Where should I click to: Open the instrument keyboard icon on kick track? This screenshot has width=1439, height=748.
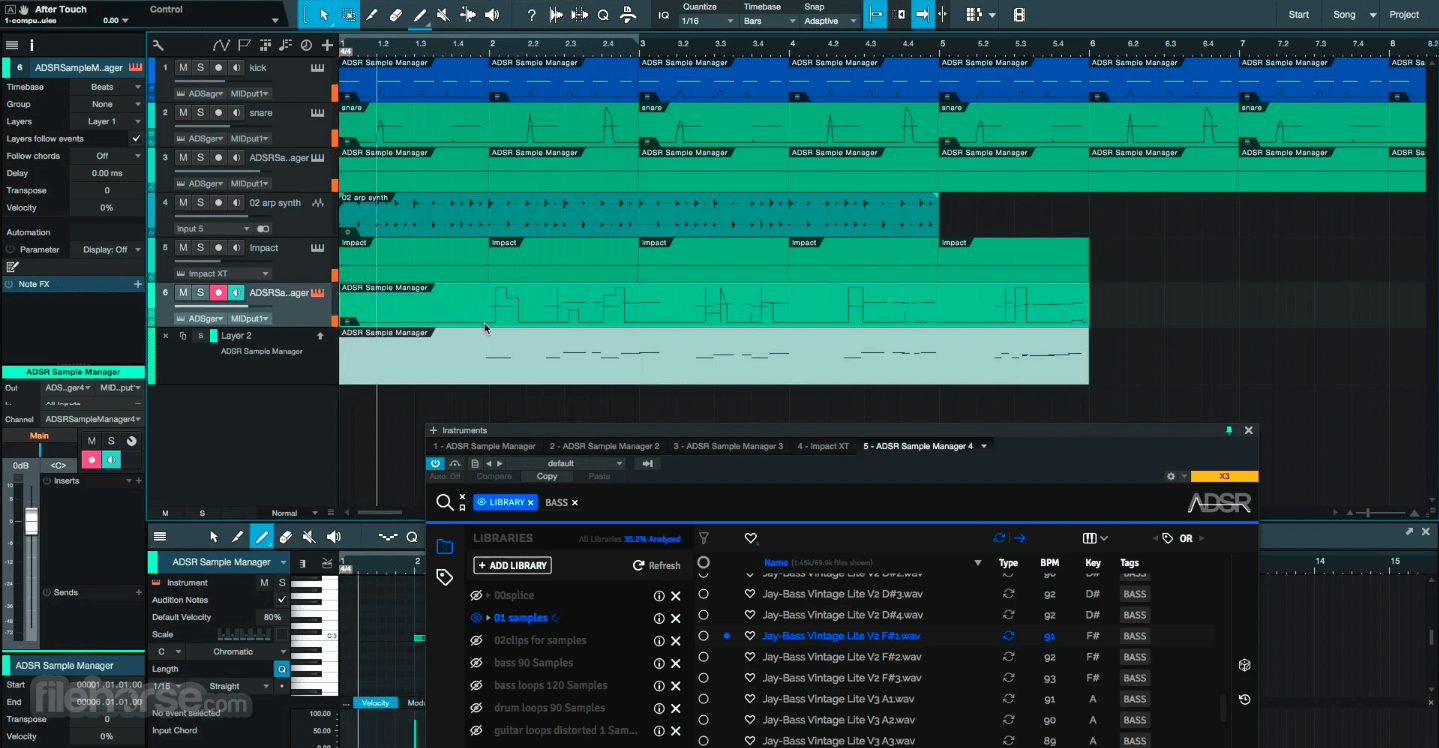(317, 68)
